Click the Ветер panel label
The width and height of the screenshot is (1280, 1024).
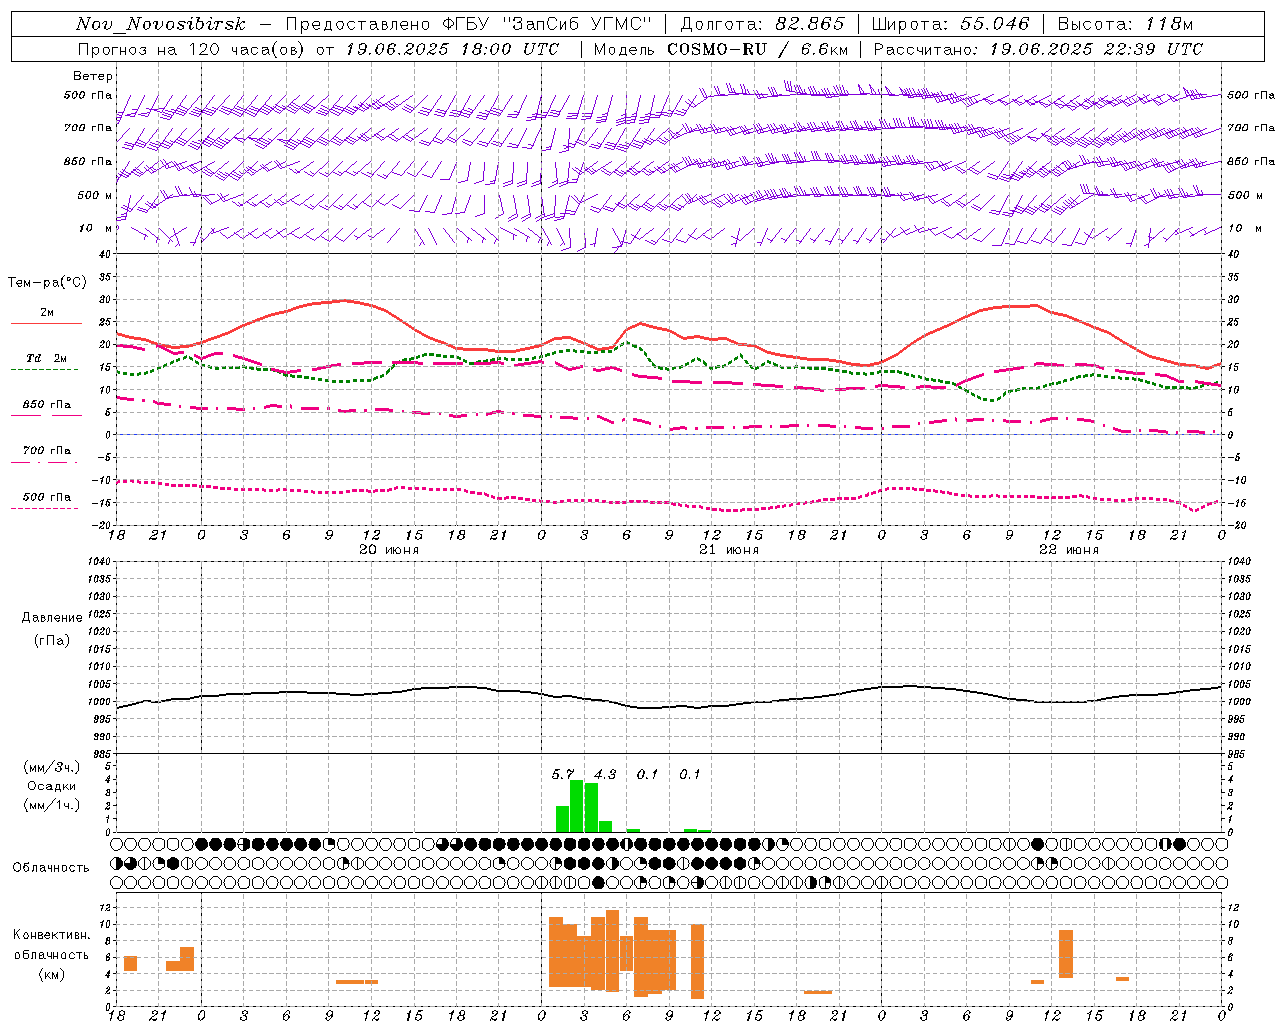[93, 76]
